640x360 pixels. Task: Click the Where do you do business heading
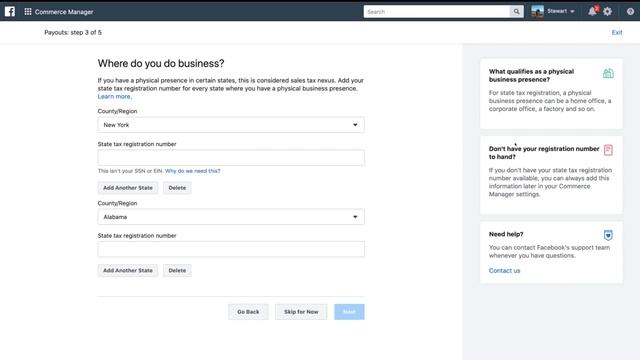pos(161,64)
